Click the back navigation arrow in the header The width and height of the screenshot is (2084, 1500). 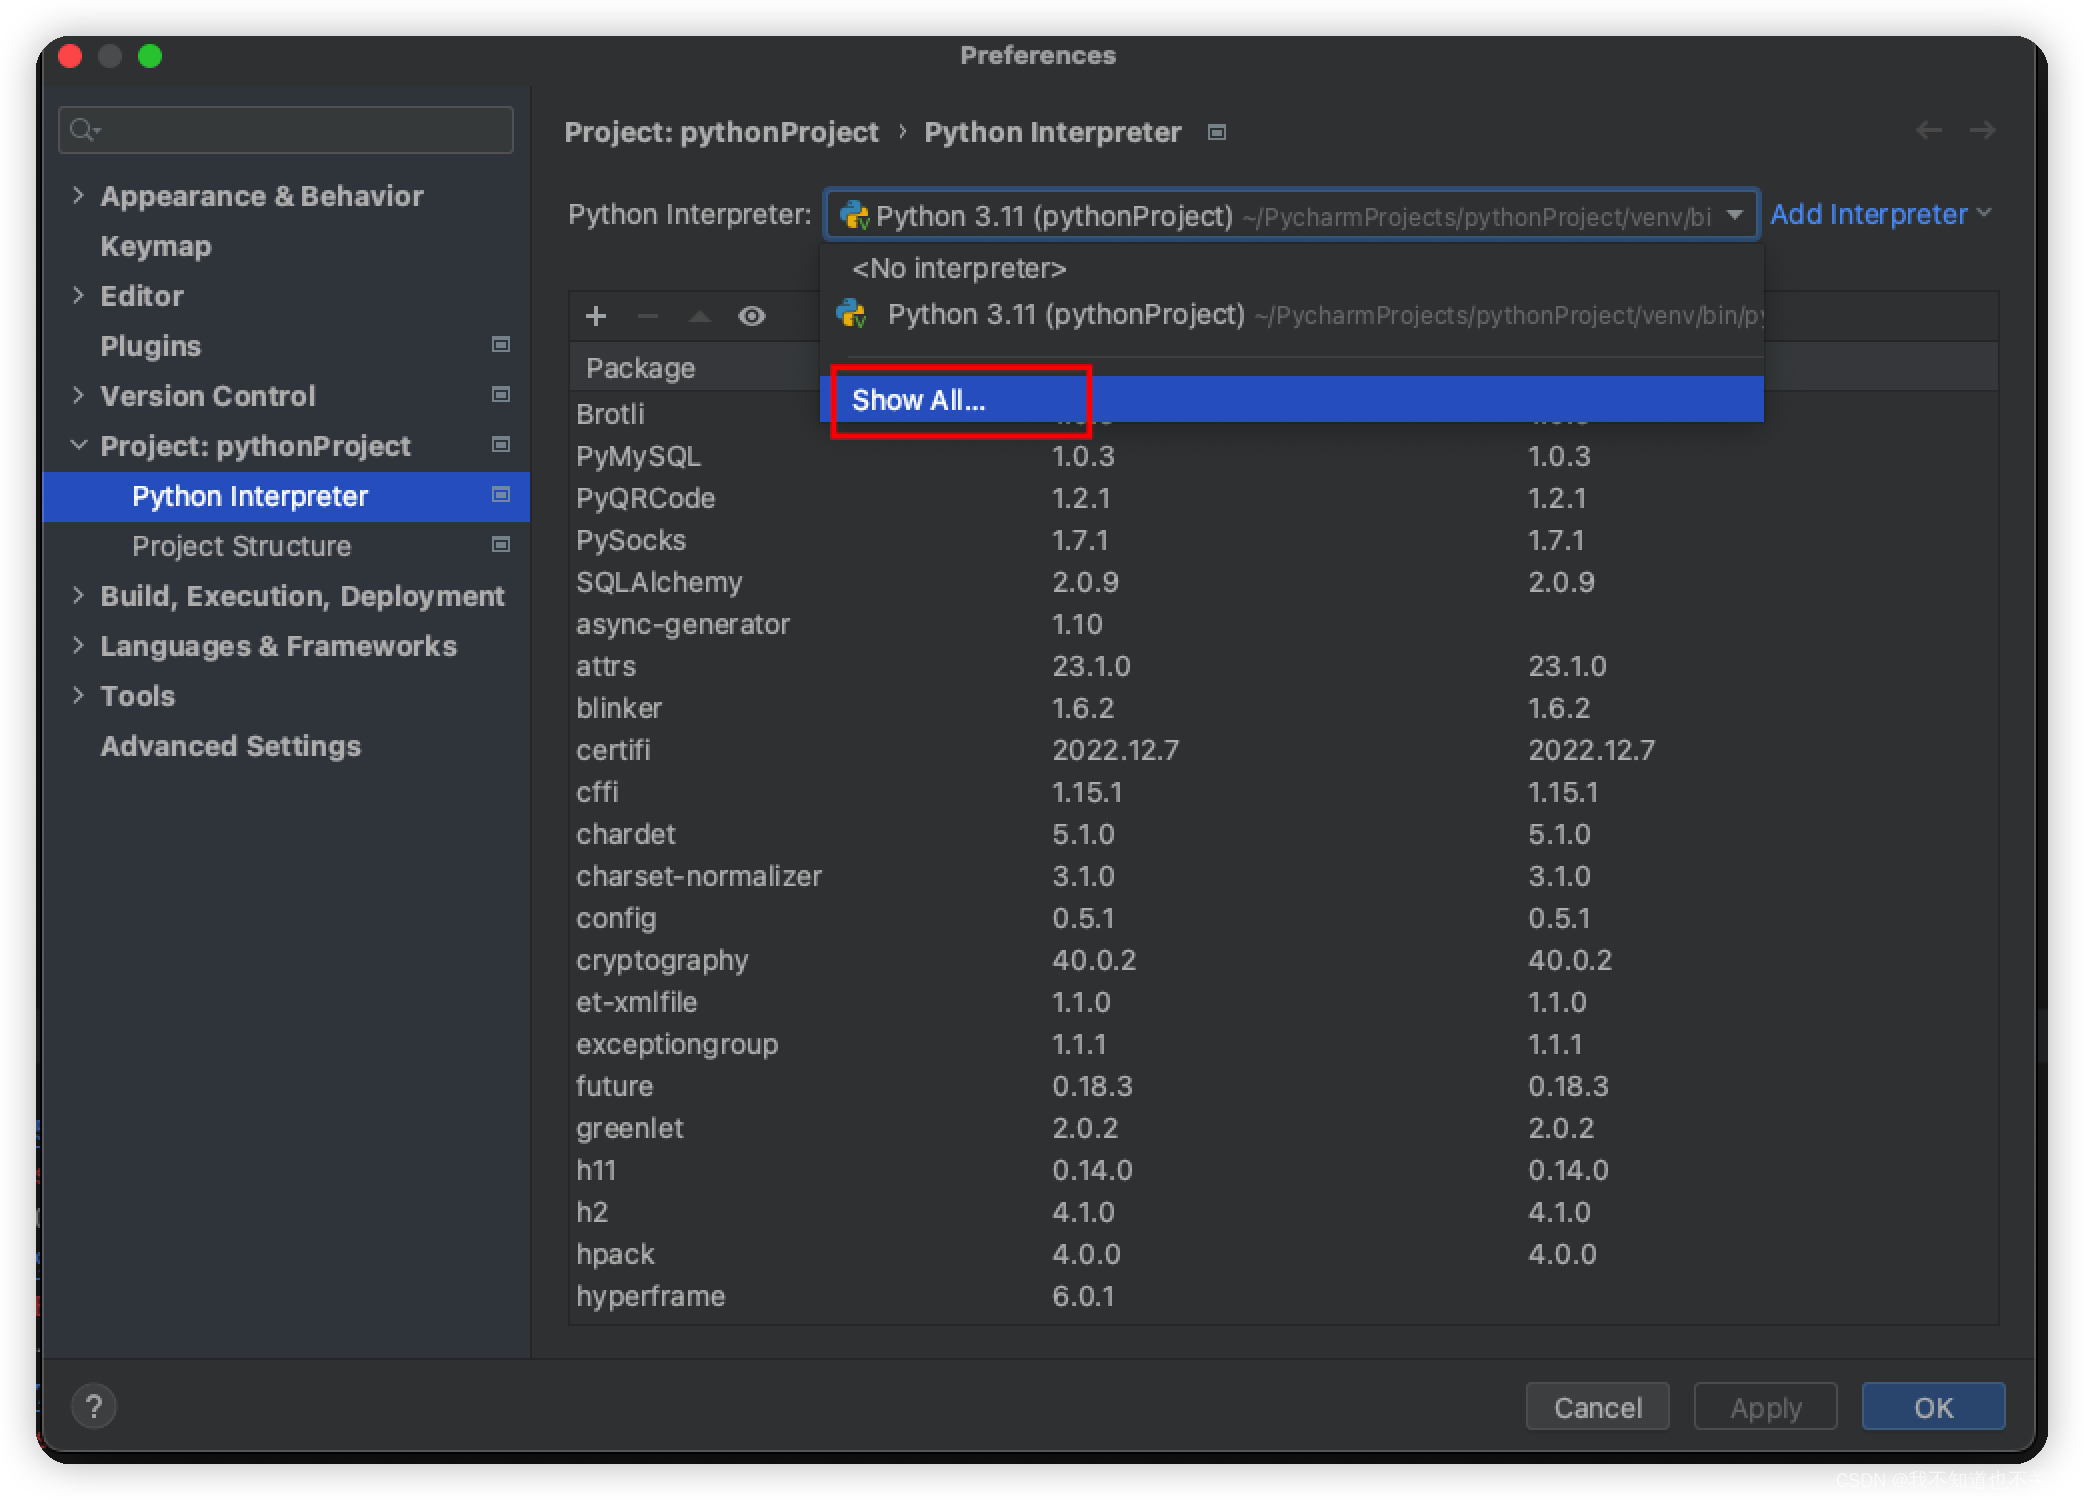[1929, 130]
